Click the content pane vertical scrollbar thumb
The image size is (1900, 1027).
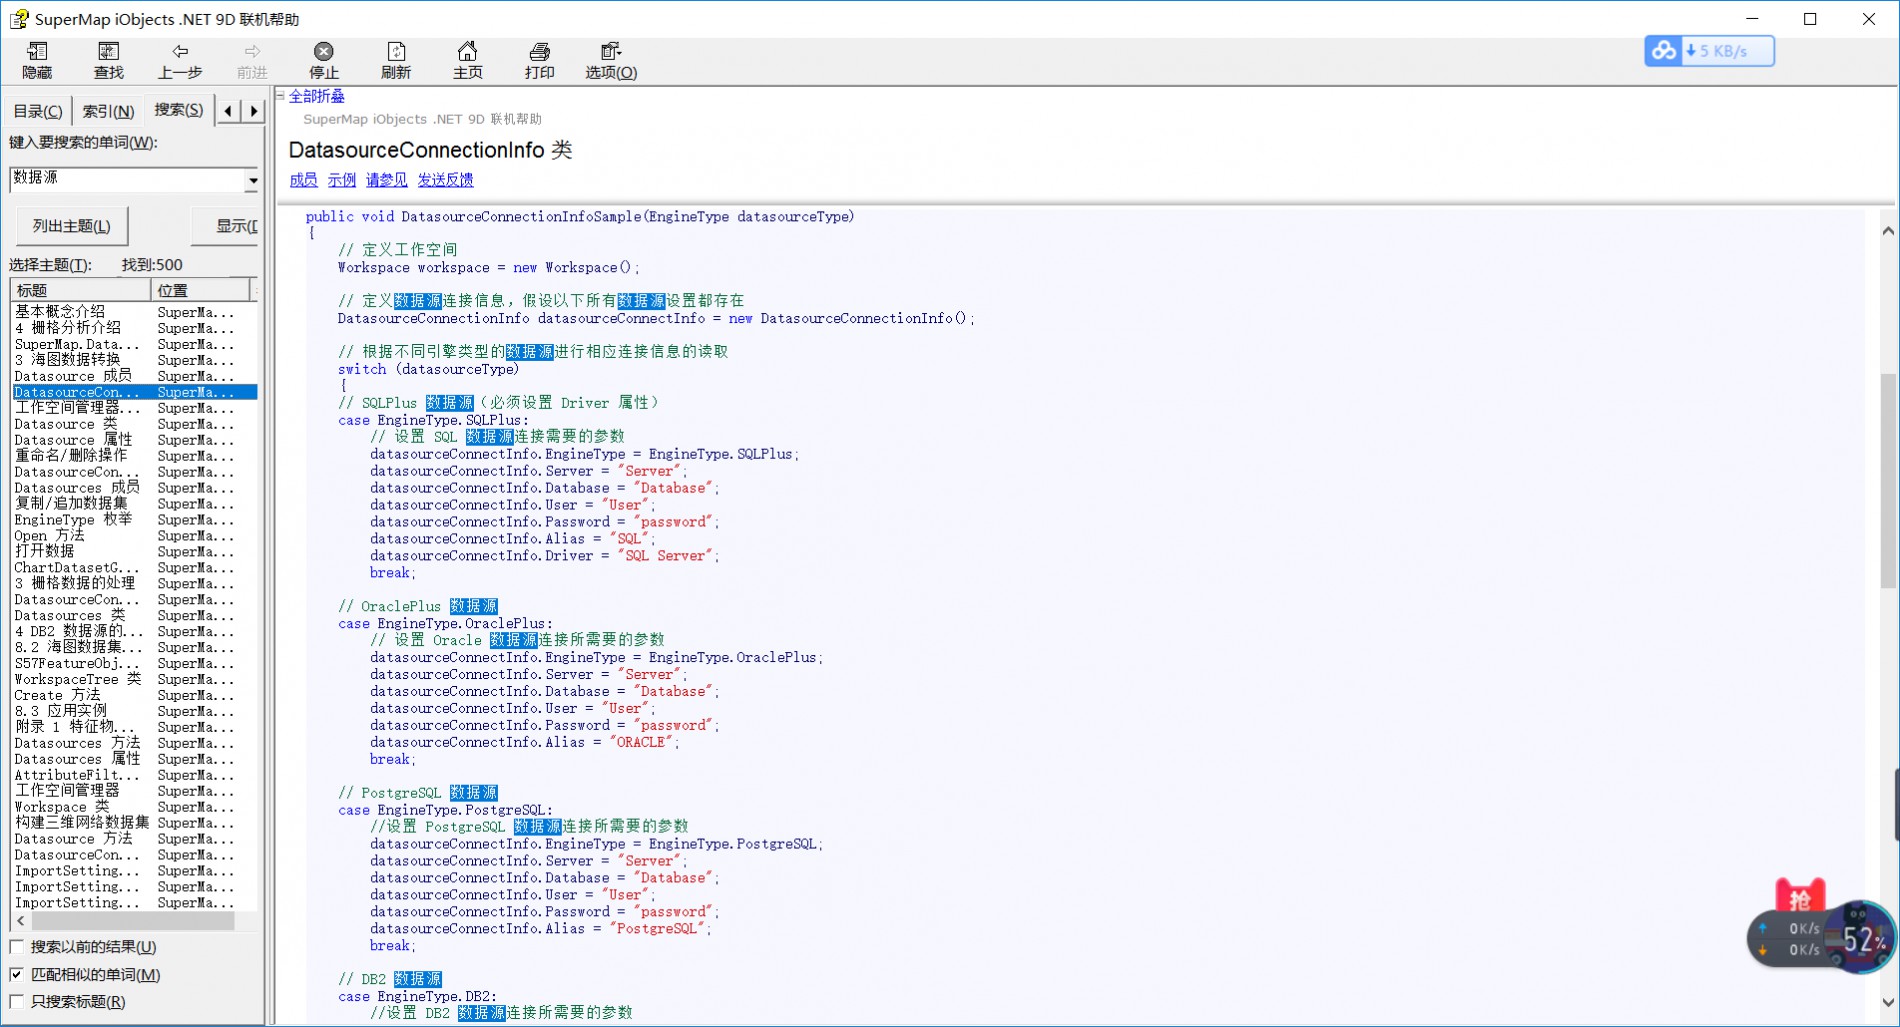pos(1888,480)
